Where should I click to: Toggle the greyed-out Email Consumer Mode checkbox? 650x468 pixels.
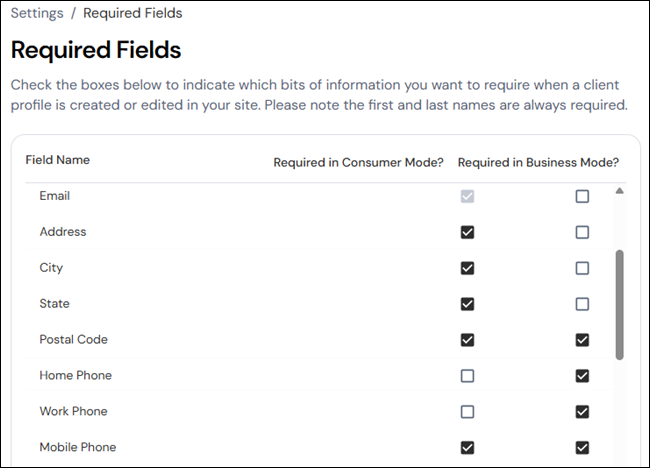pos(467,196)
